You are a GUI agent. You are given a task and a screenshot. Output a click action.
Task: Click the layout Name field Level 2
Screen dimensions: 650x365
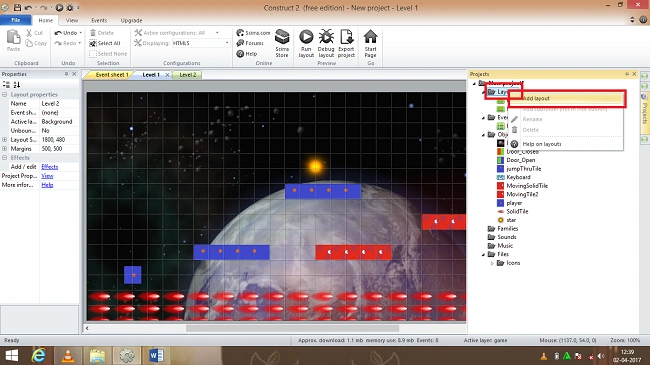[59, 104]
